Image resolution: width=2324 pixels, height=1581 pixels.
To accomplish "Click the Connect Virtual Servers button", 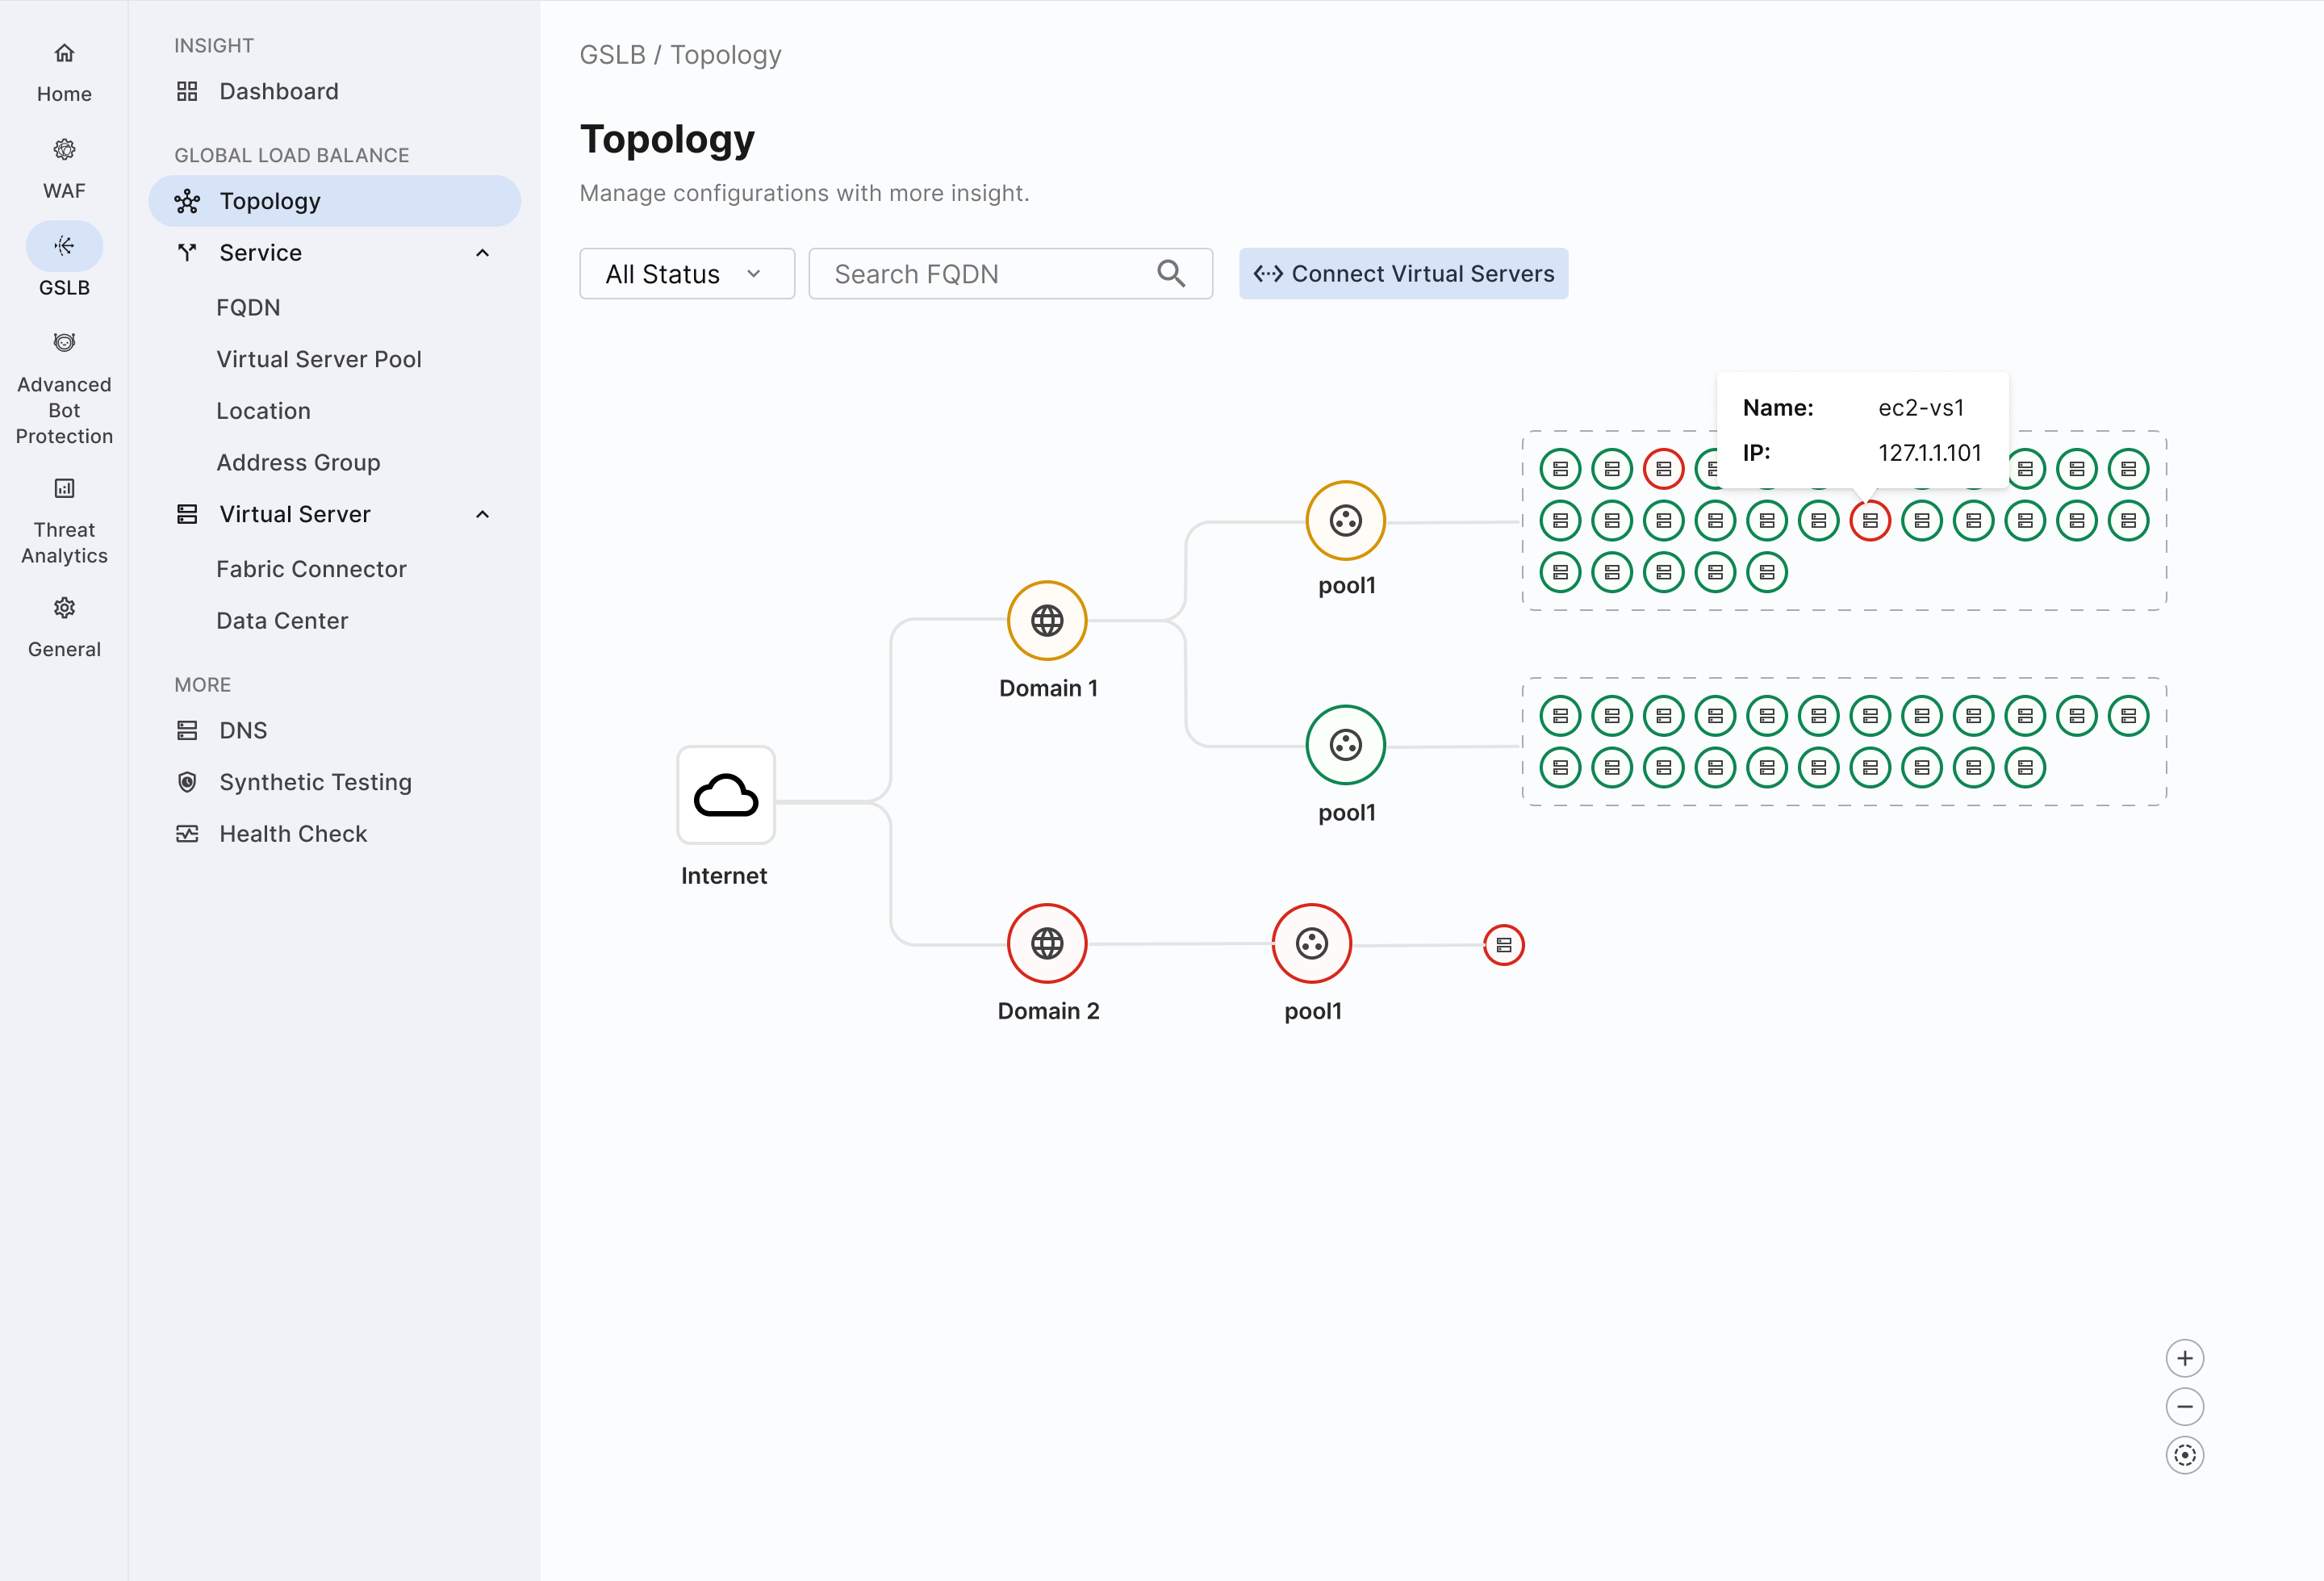I will 1402,273.
